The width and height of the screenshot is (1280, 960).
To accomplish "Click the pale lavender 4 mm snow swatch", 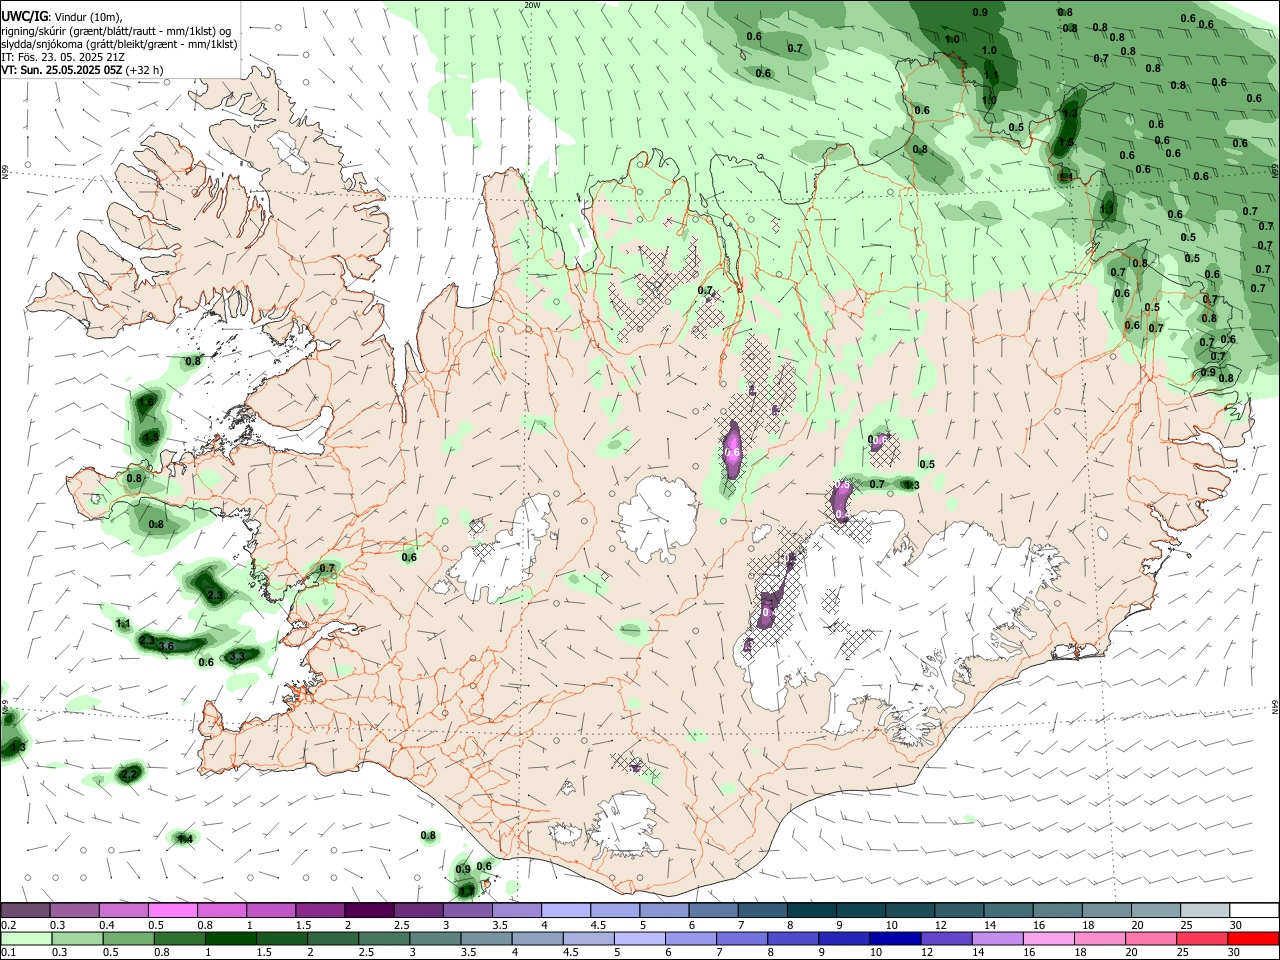I will coord(566,910).
